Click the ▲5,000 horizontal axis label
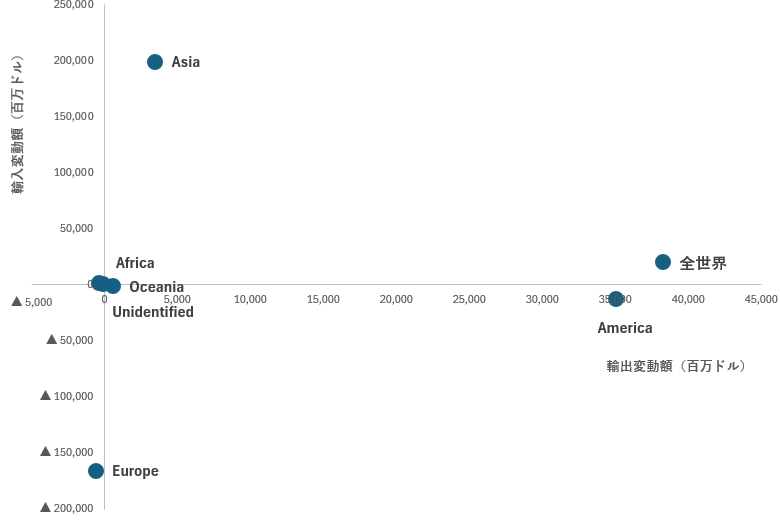 (x=32, y=302)
